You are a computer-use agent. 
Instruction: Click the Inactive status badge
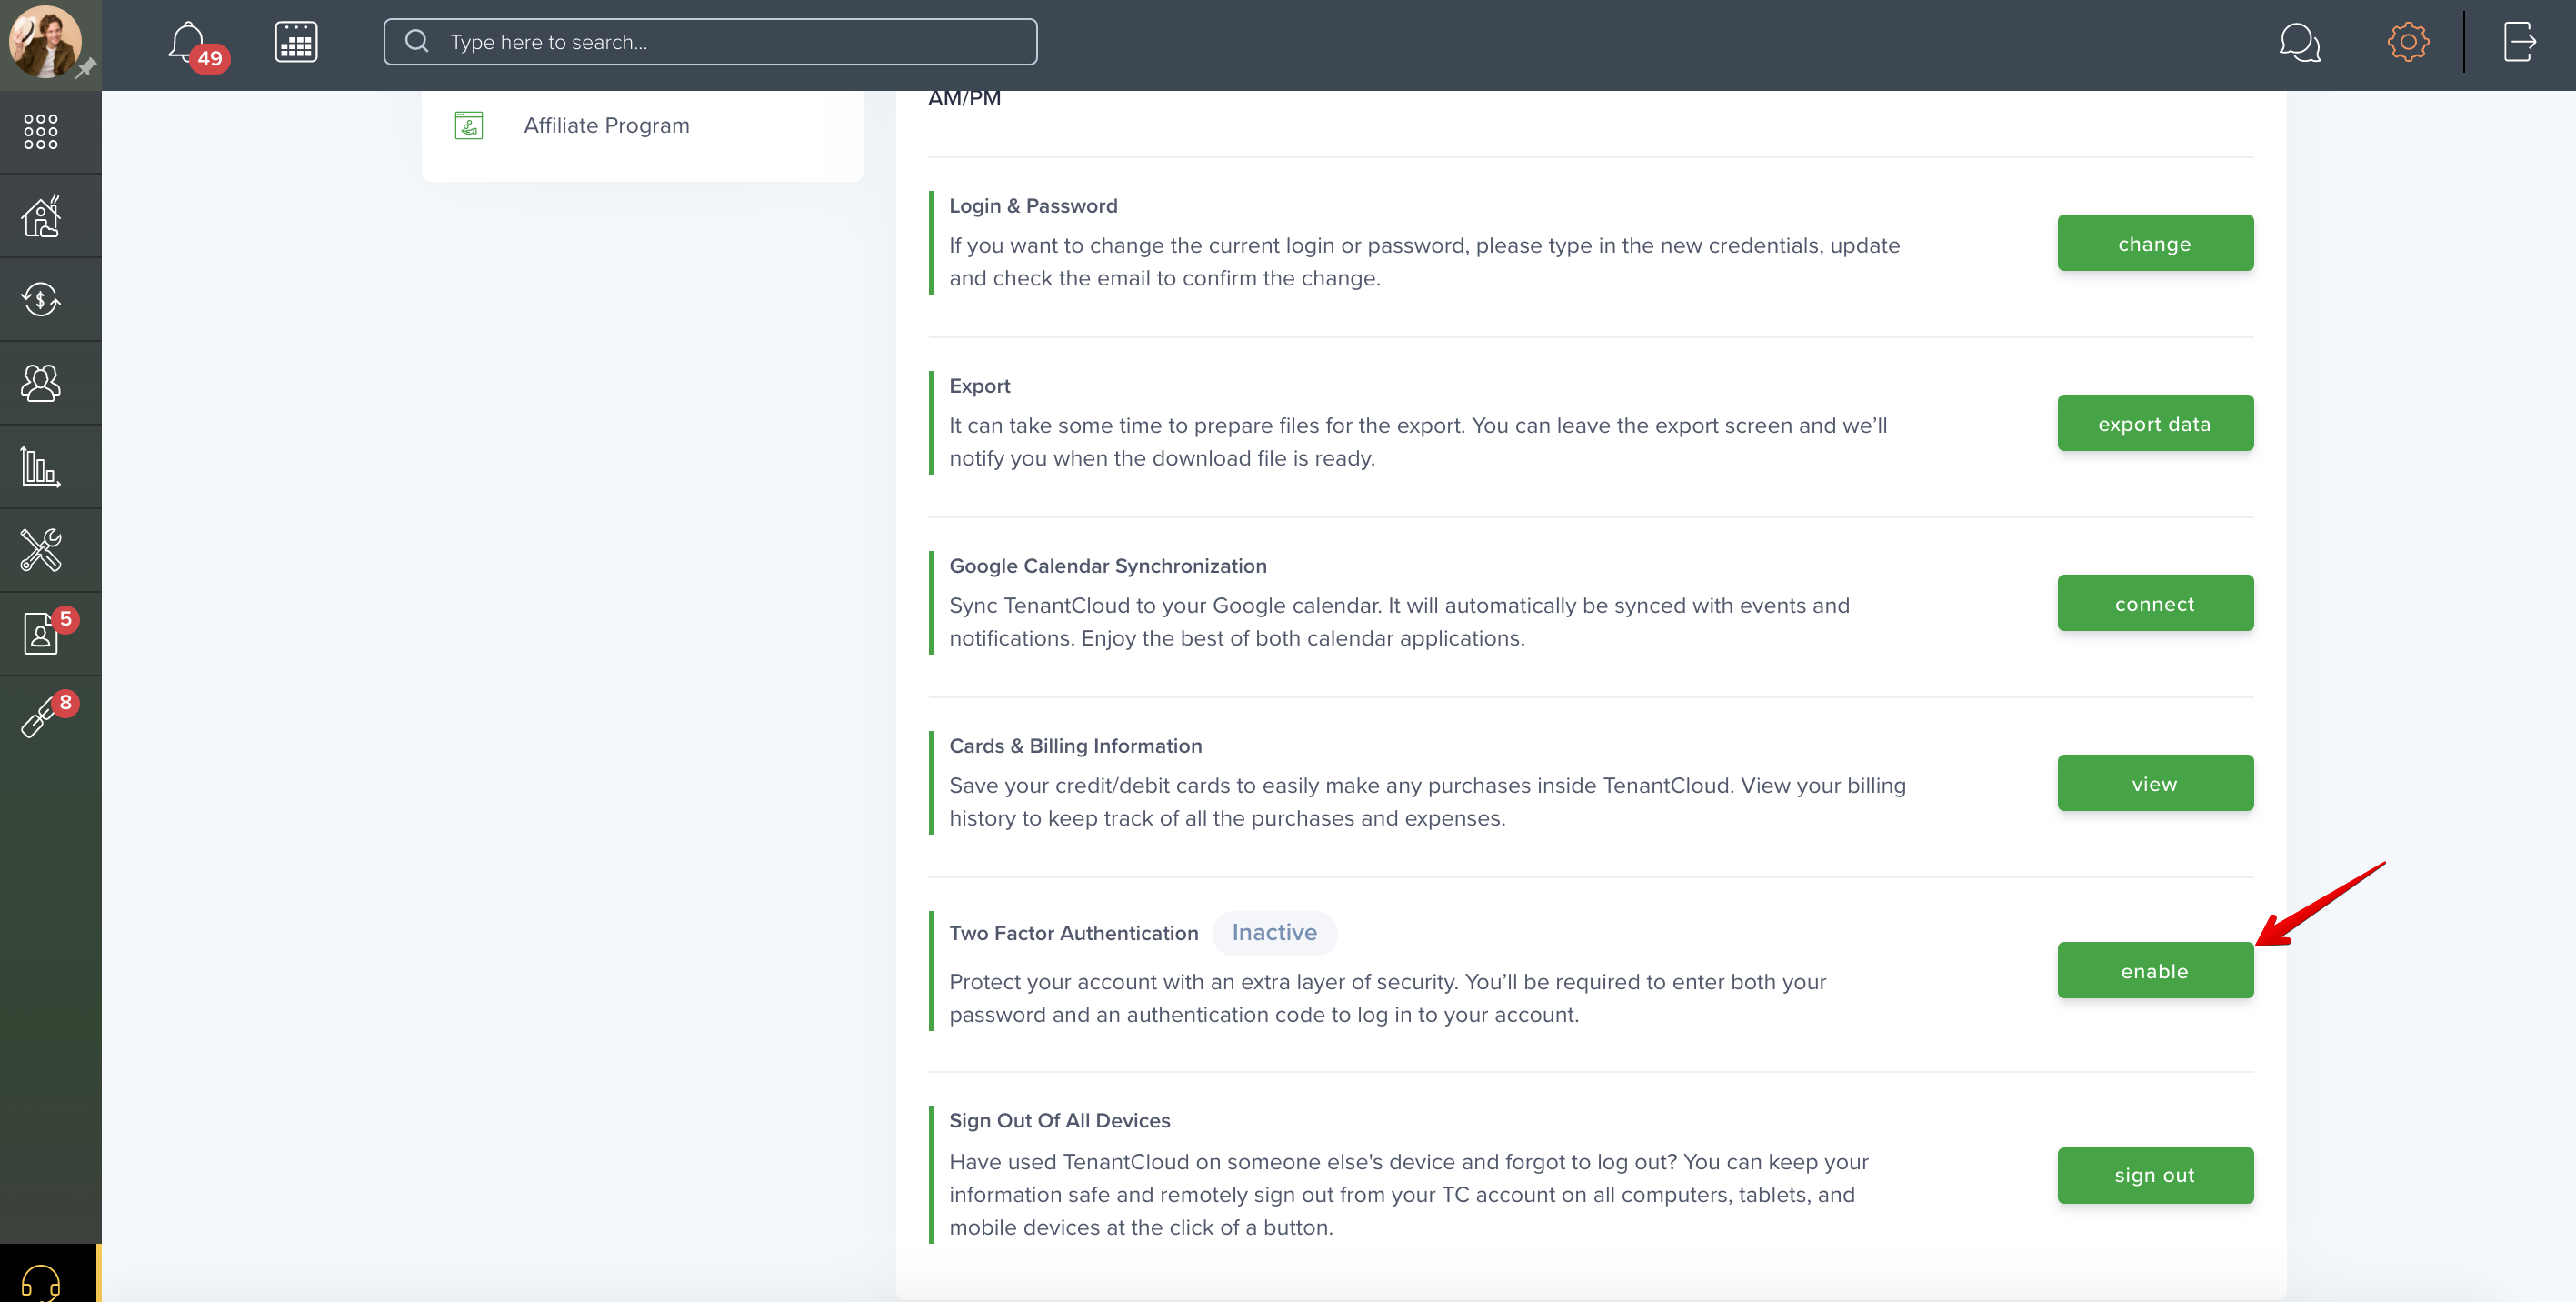[x=1274, y=932]
